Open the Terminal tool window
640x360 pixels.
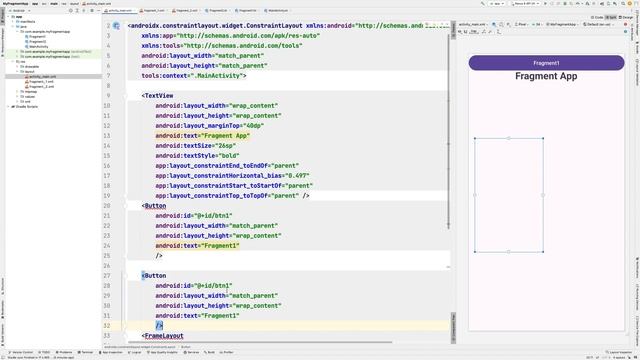tap(86, 352)
